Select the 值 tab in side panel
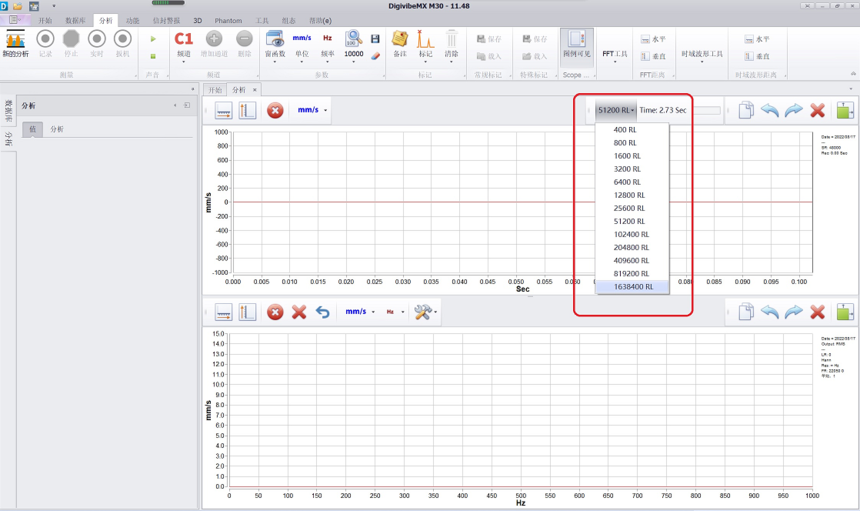The width and height of the screenshot is (860, 511). point(32,129)
